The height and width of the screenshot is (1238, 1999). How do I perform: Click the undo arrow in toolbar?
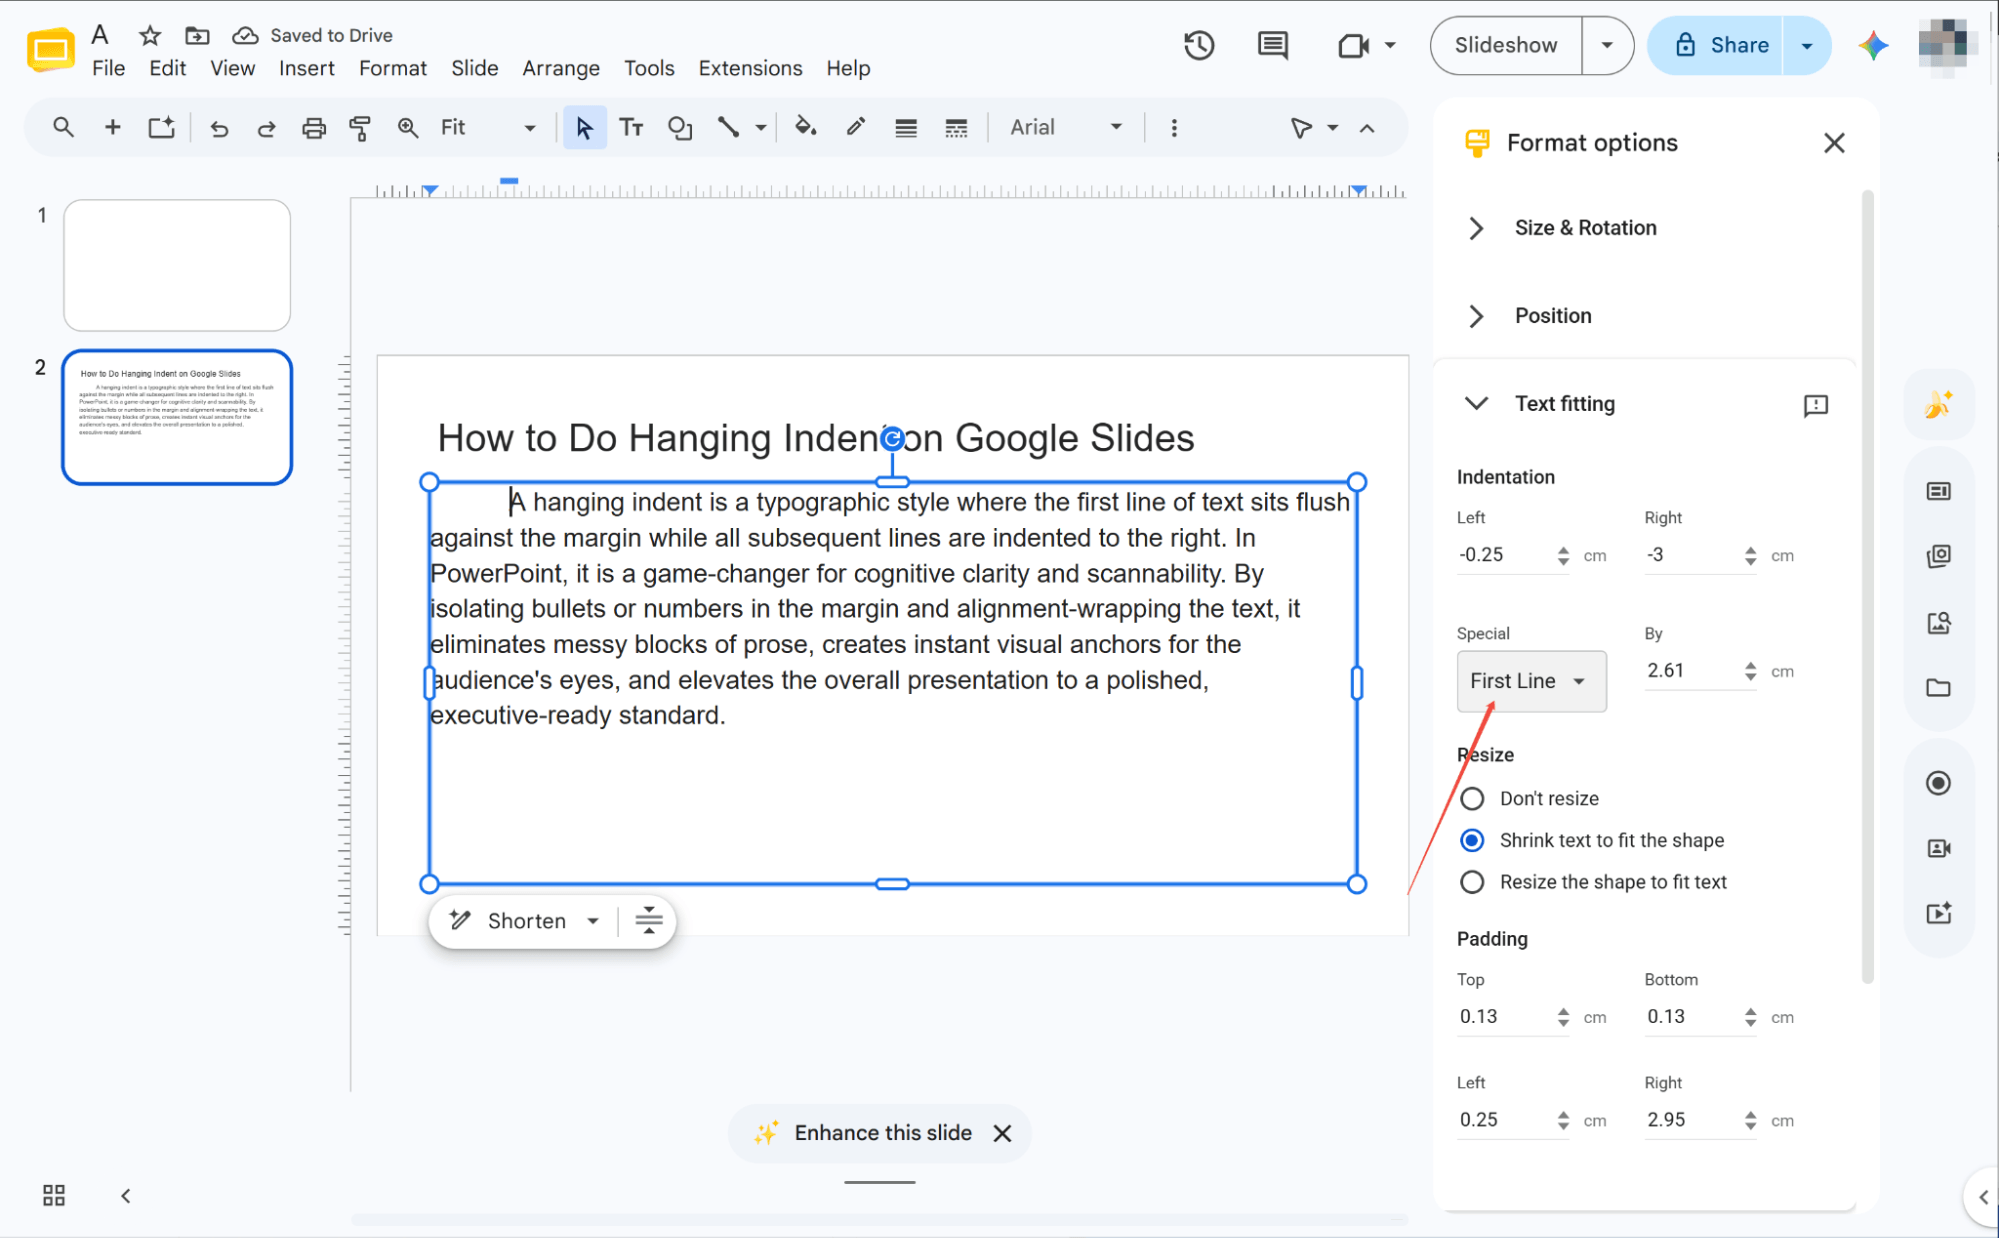(219, 128)
